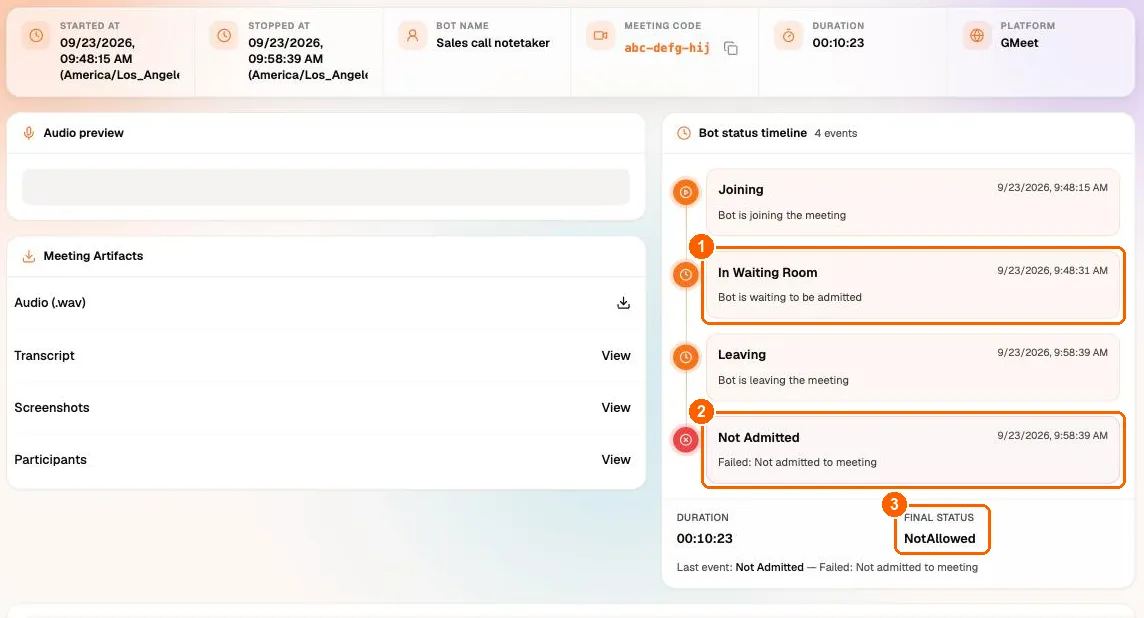The width and height of the screenshot is (1144, 618).
Task: Select the started at '09:48:15 AM' time
Action: pyautogui.click(x=96, y=59)
